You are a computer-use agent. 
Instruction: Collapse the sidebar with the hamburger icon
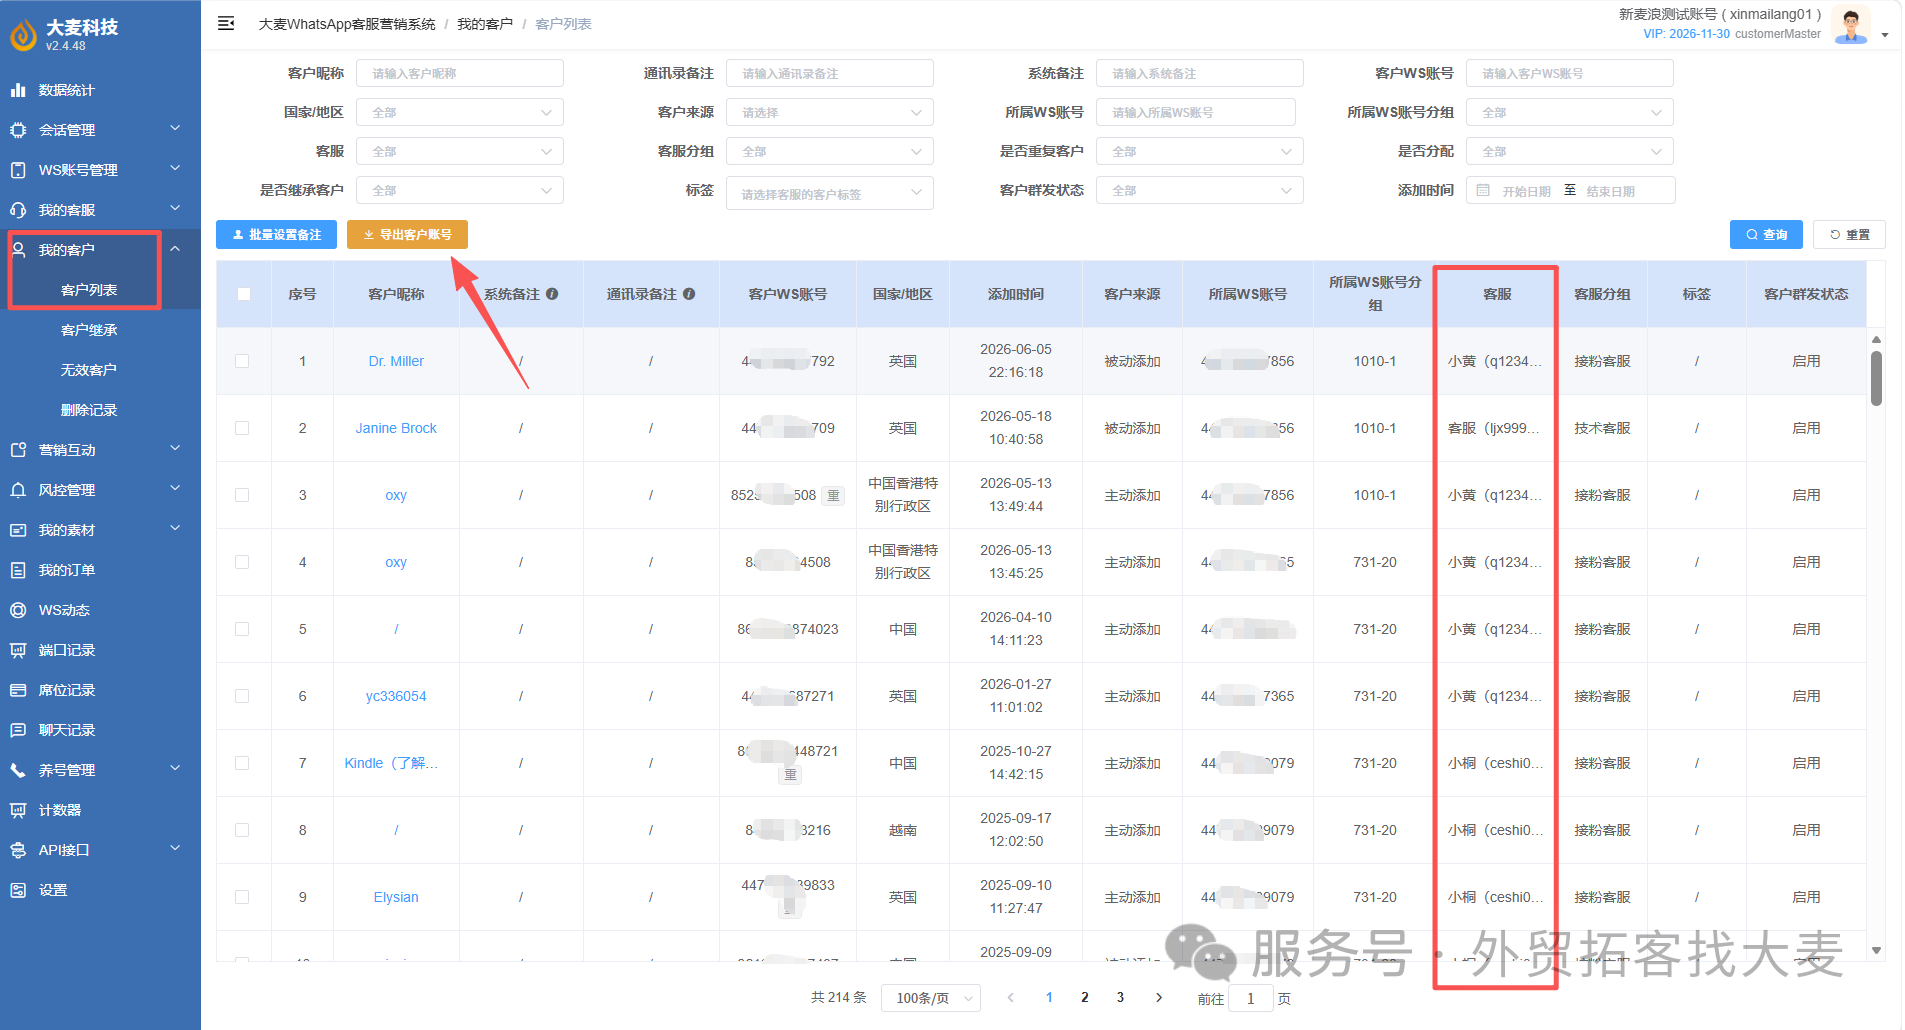pyautogui.click(x=226, y=23)
